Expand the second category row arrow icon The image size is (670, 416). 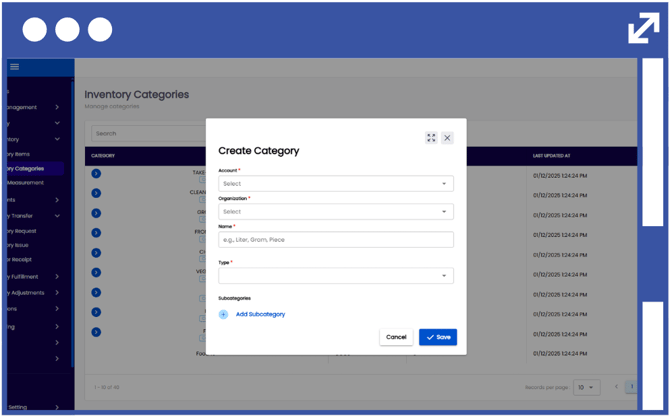[96, 193]
